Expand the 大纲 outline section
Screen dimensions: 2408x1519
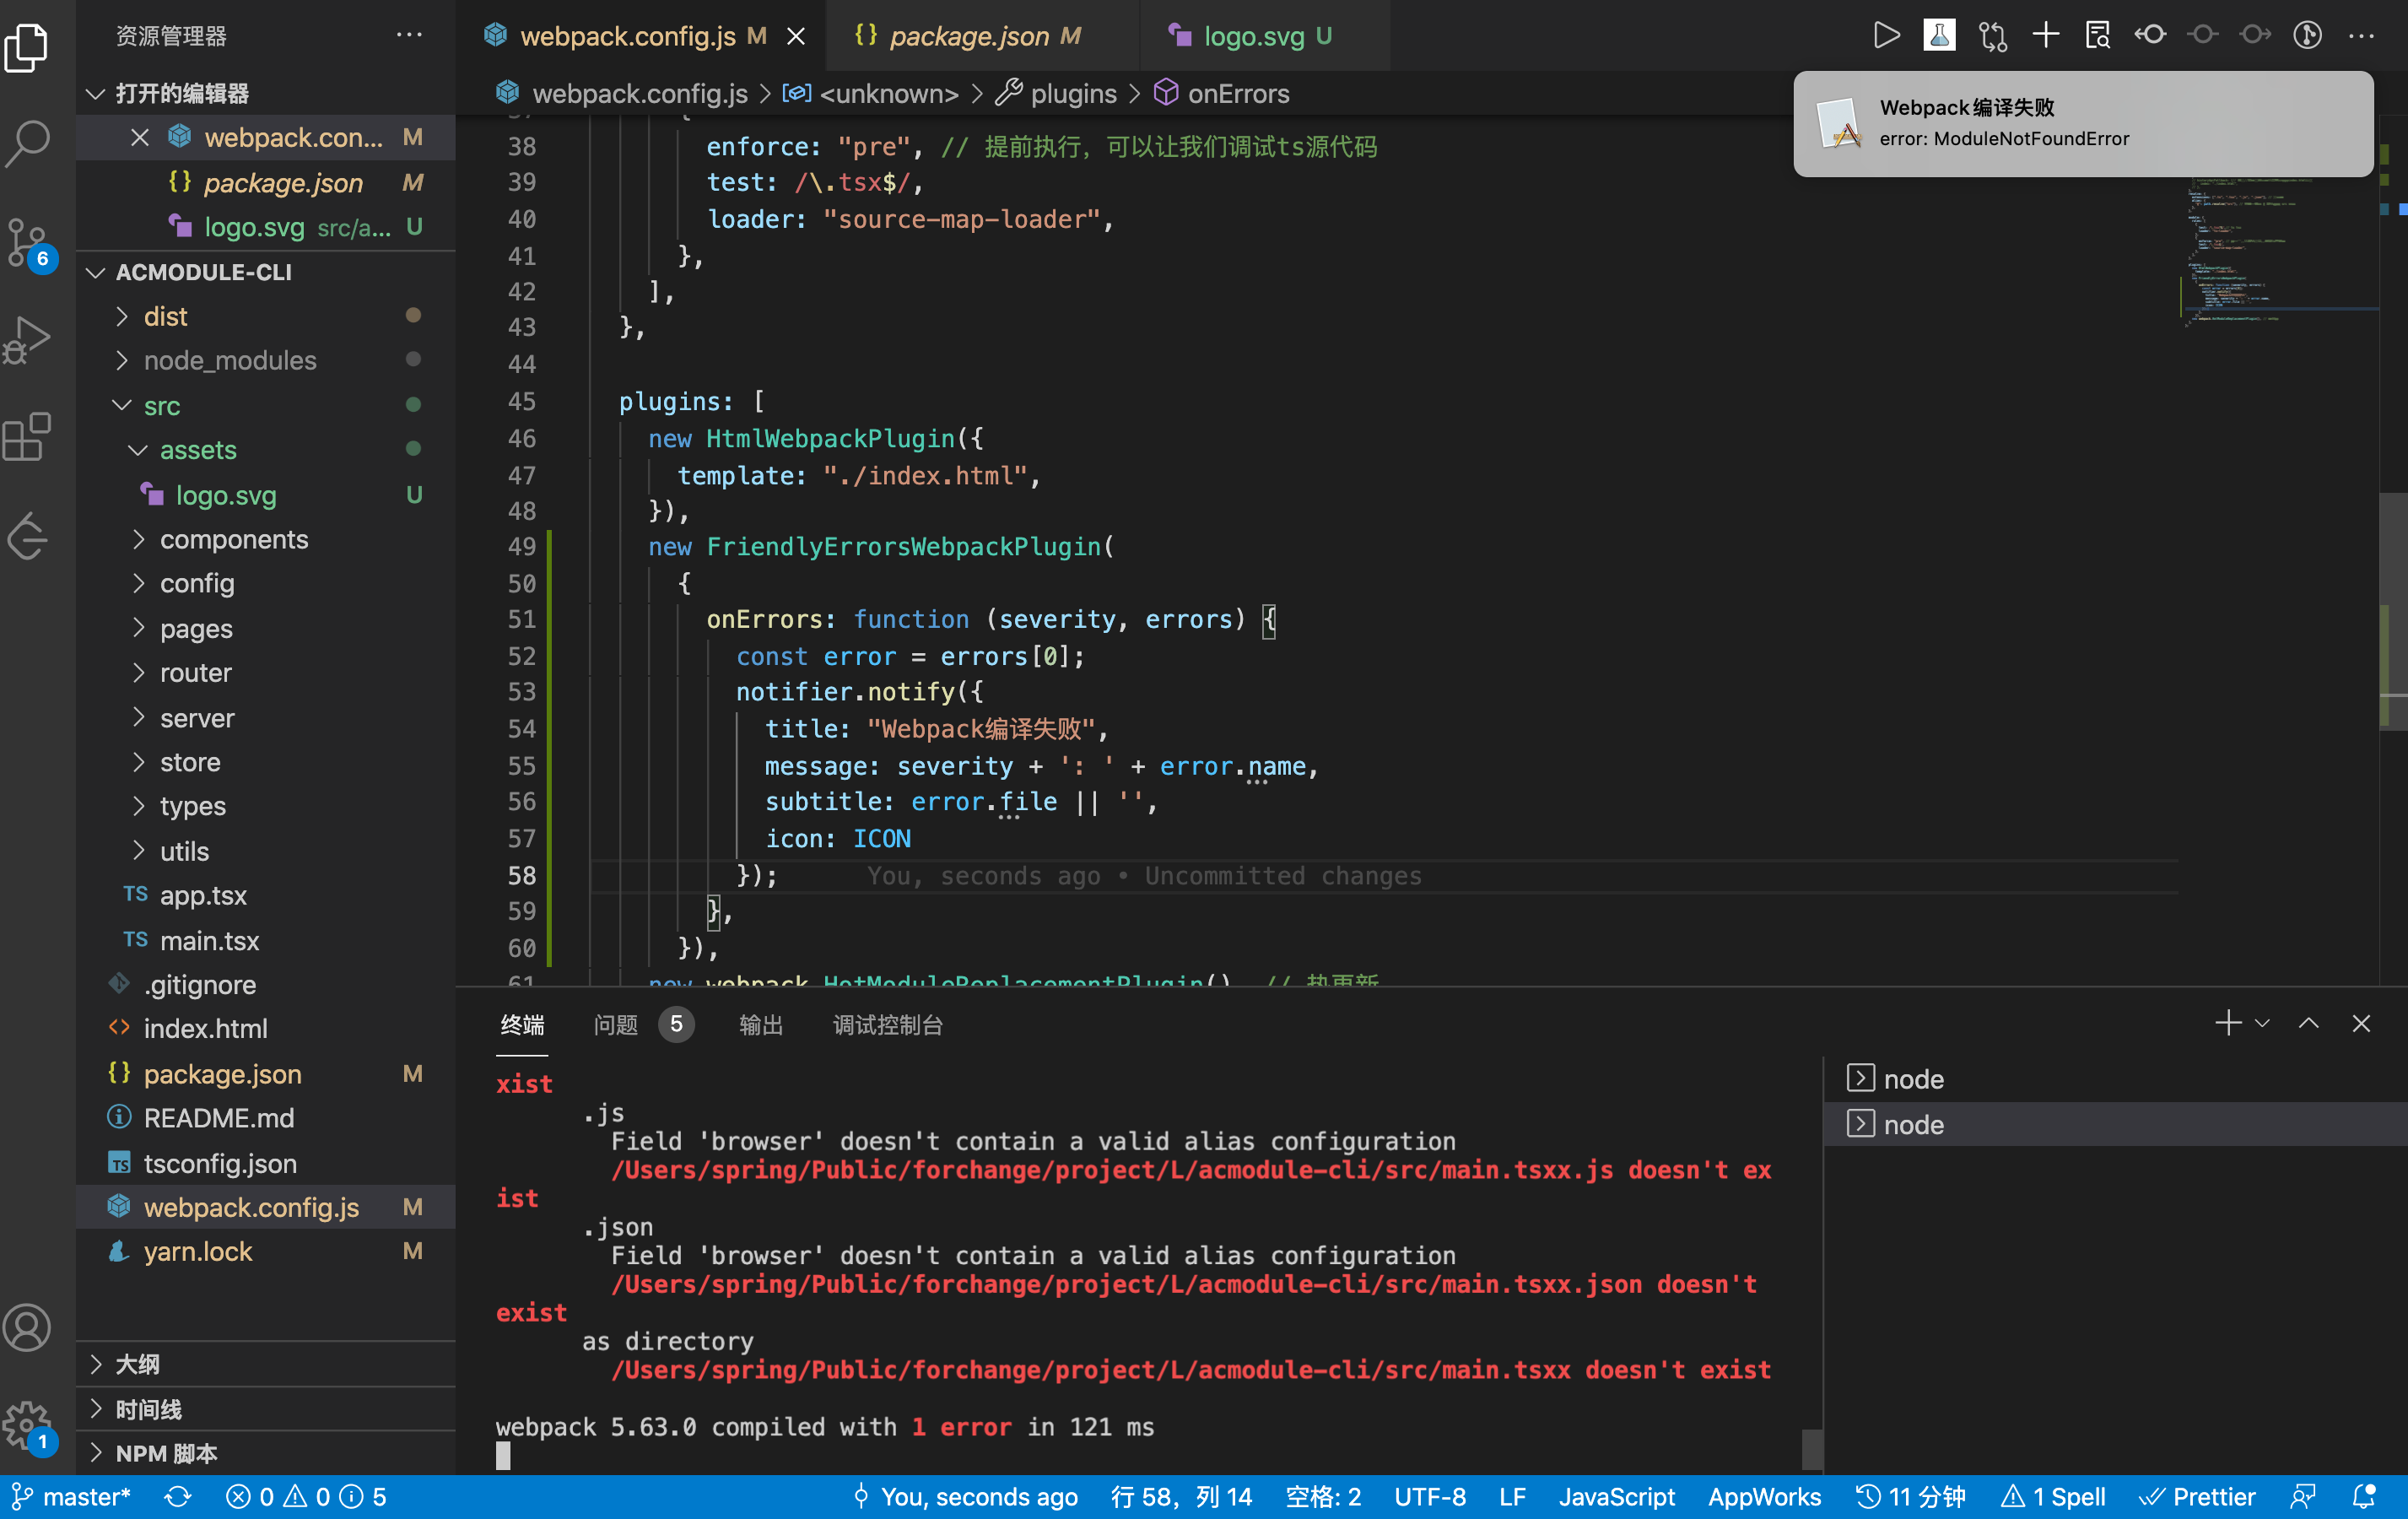(265, 1364)
